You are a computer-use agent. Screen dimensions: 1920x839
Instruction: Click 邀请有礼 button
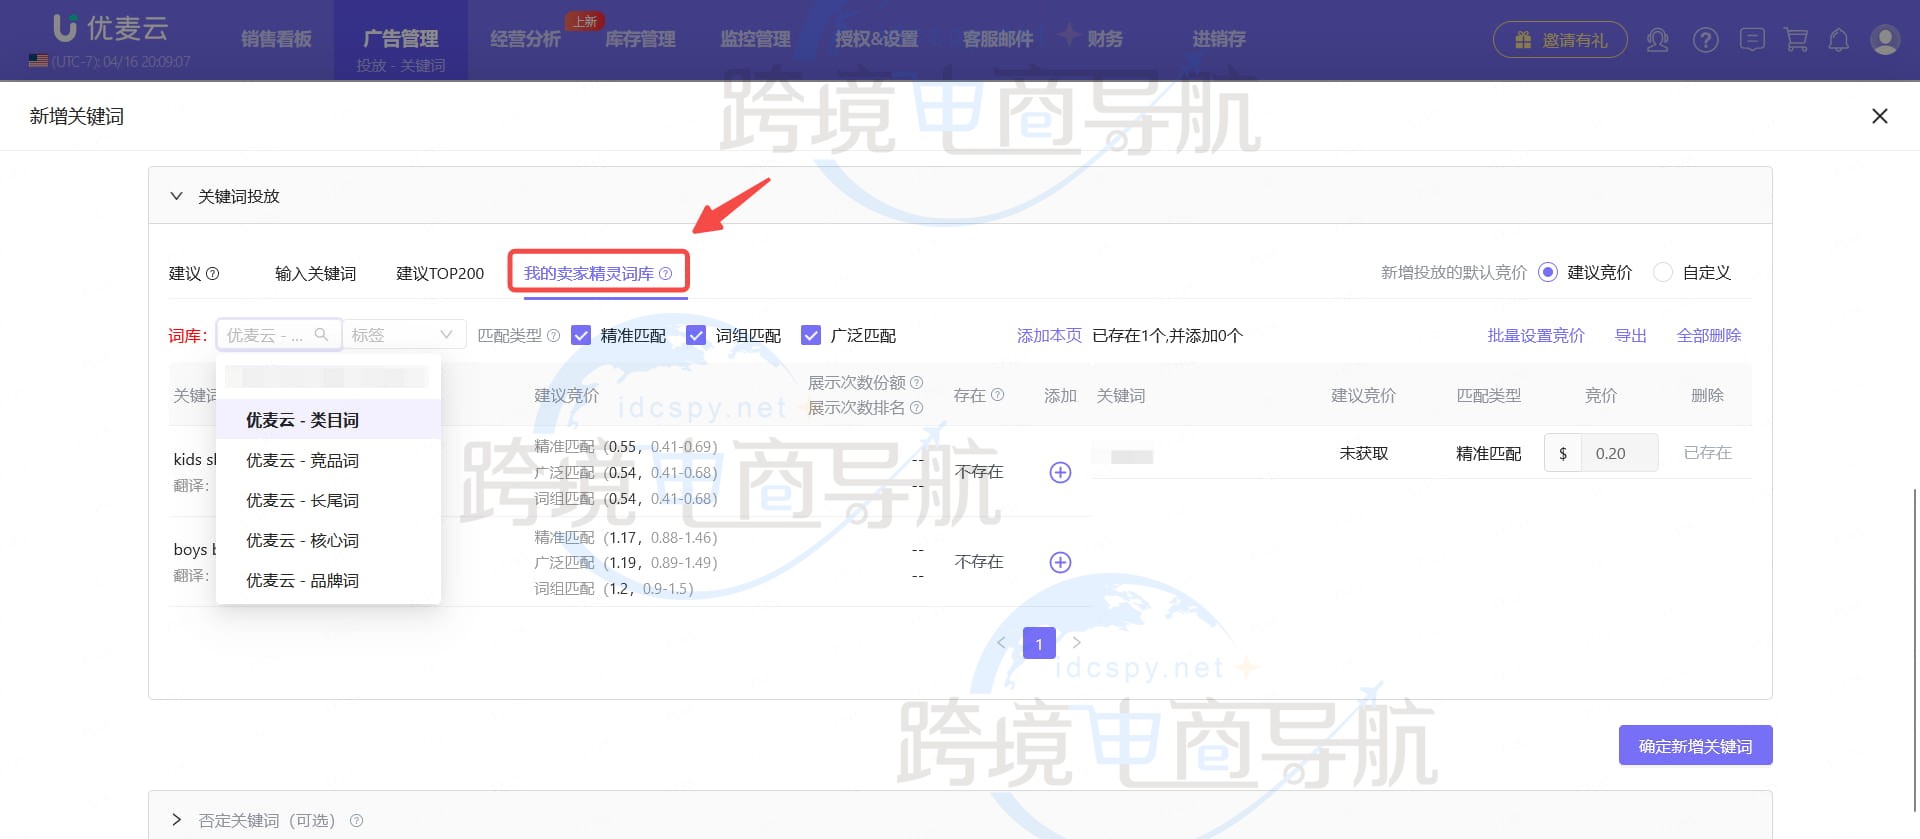tap(1560, 40)
